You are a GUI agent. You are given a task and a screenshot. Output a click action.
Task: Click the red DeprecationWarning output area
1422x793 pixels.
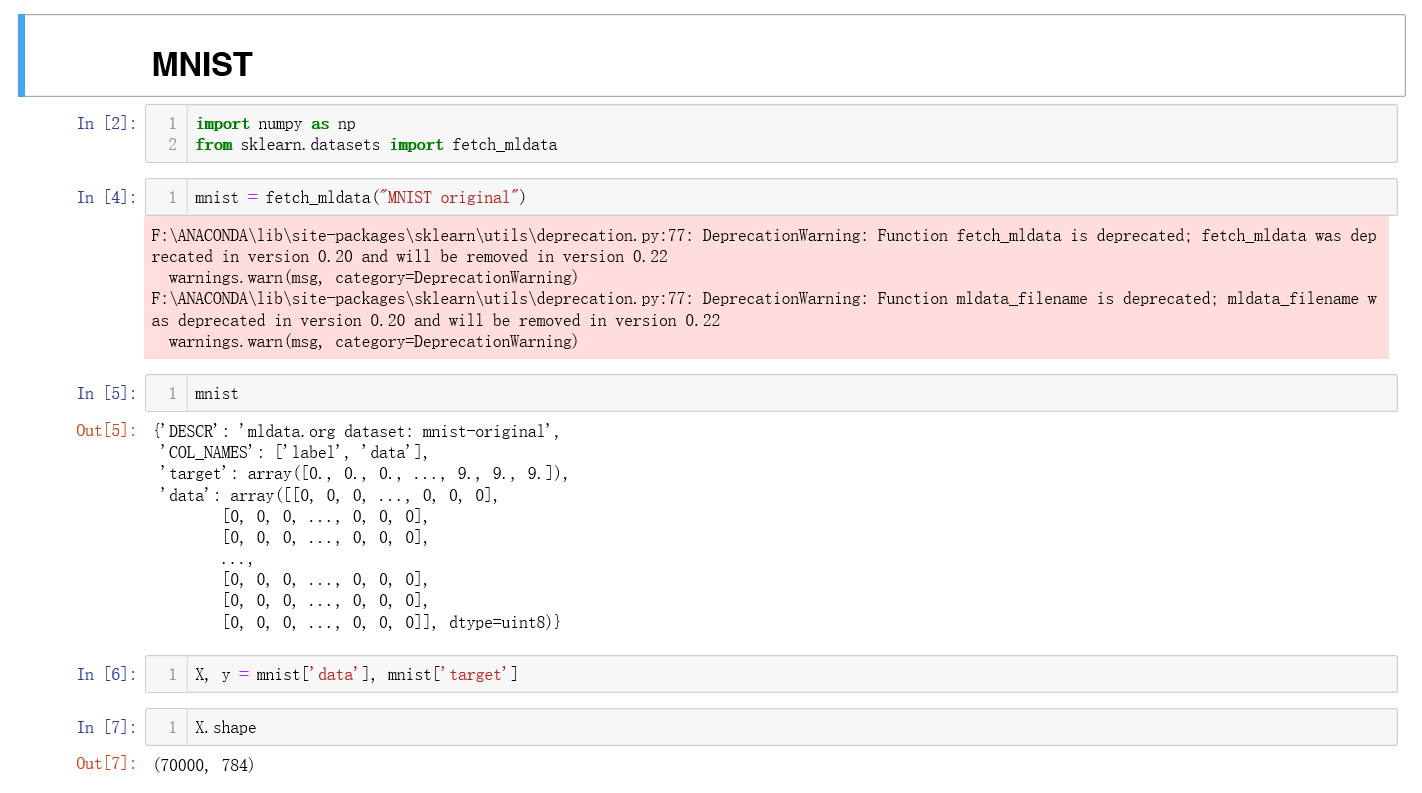pyautogui.click(x=766, y=288)
